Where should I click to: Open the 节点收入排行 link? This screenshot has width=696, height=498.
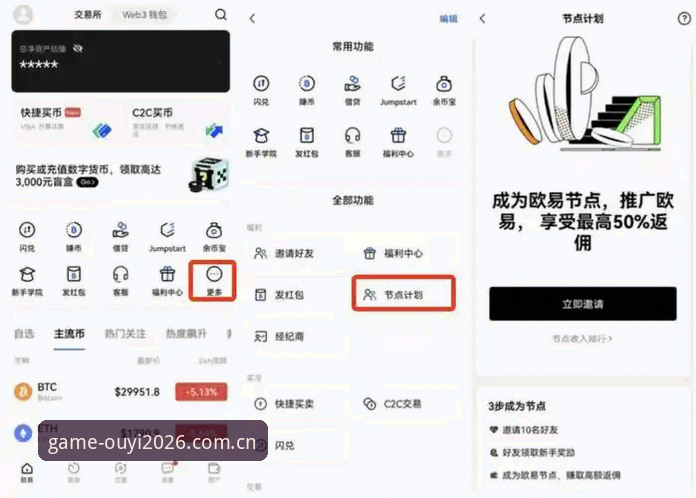pos(582,339)
